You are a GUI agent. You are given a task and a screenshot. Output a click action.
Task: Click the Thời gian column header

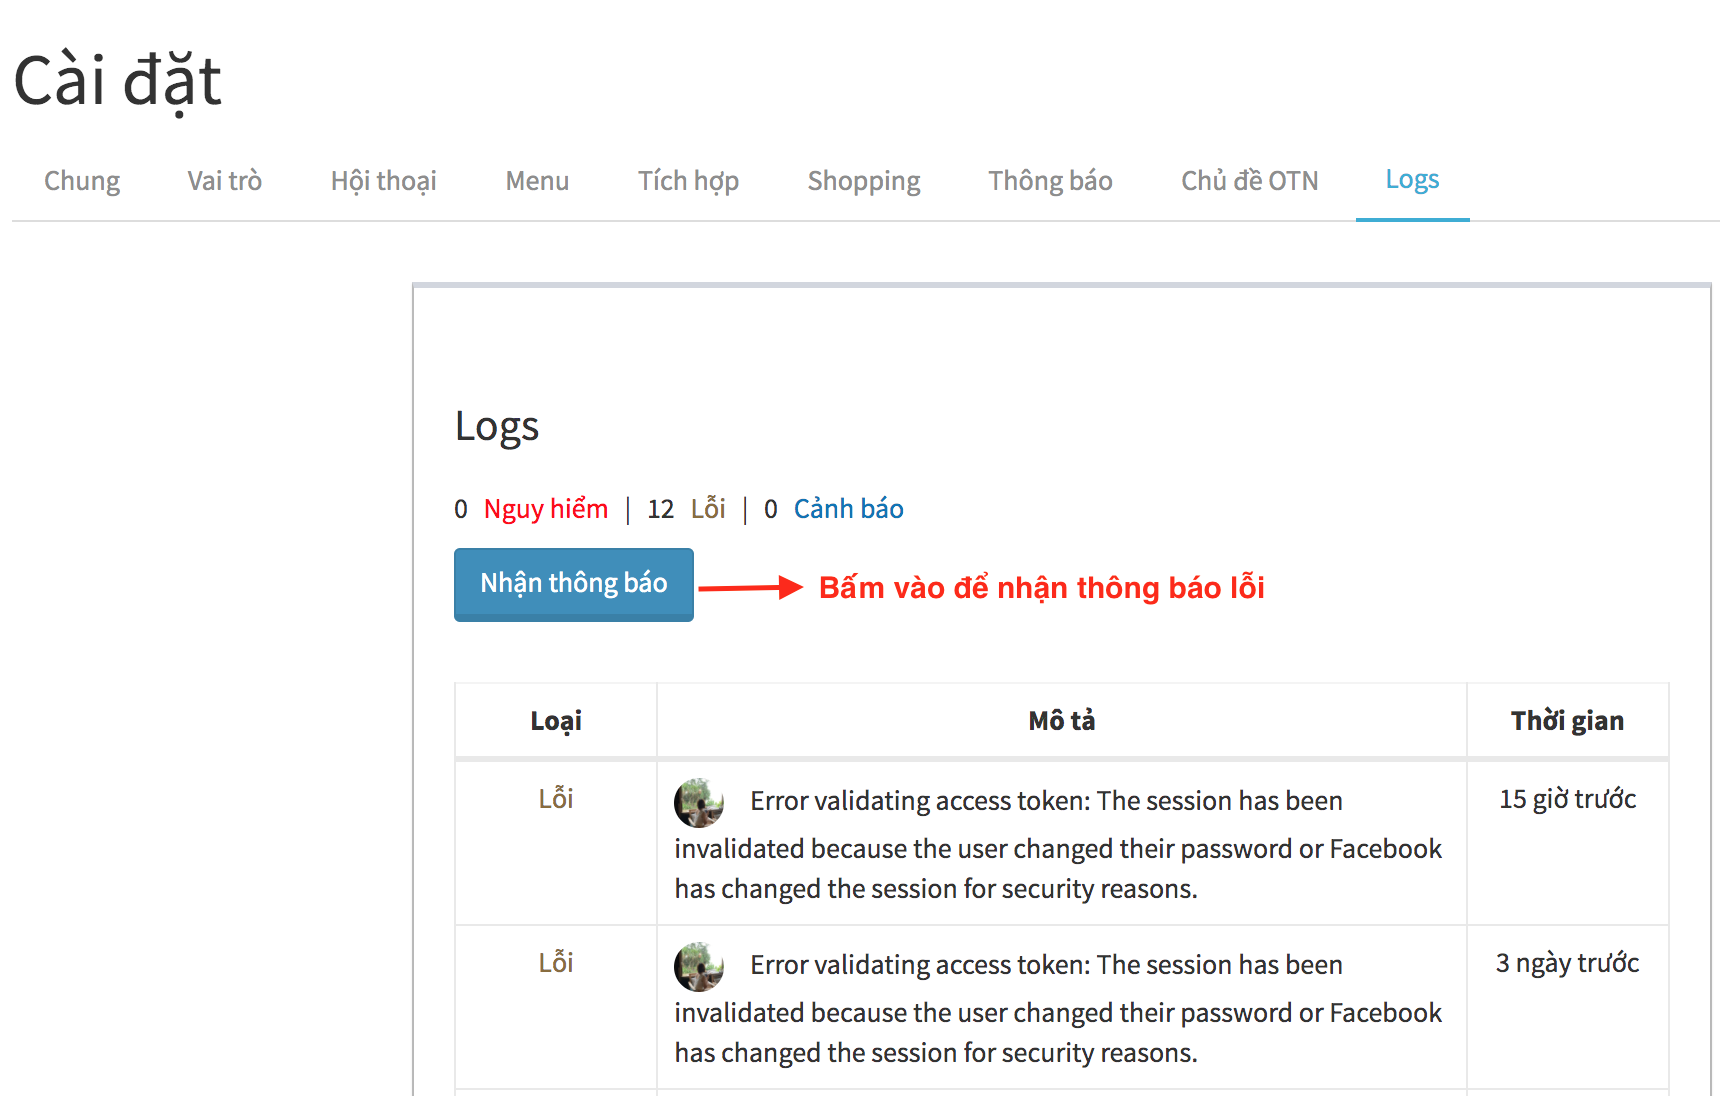click(1568, 721)
